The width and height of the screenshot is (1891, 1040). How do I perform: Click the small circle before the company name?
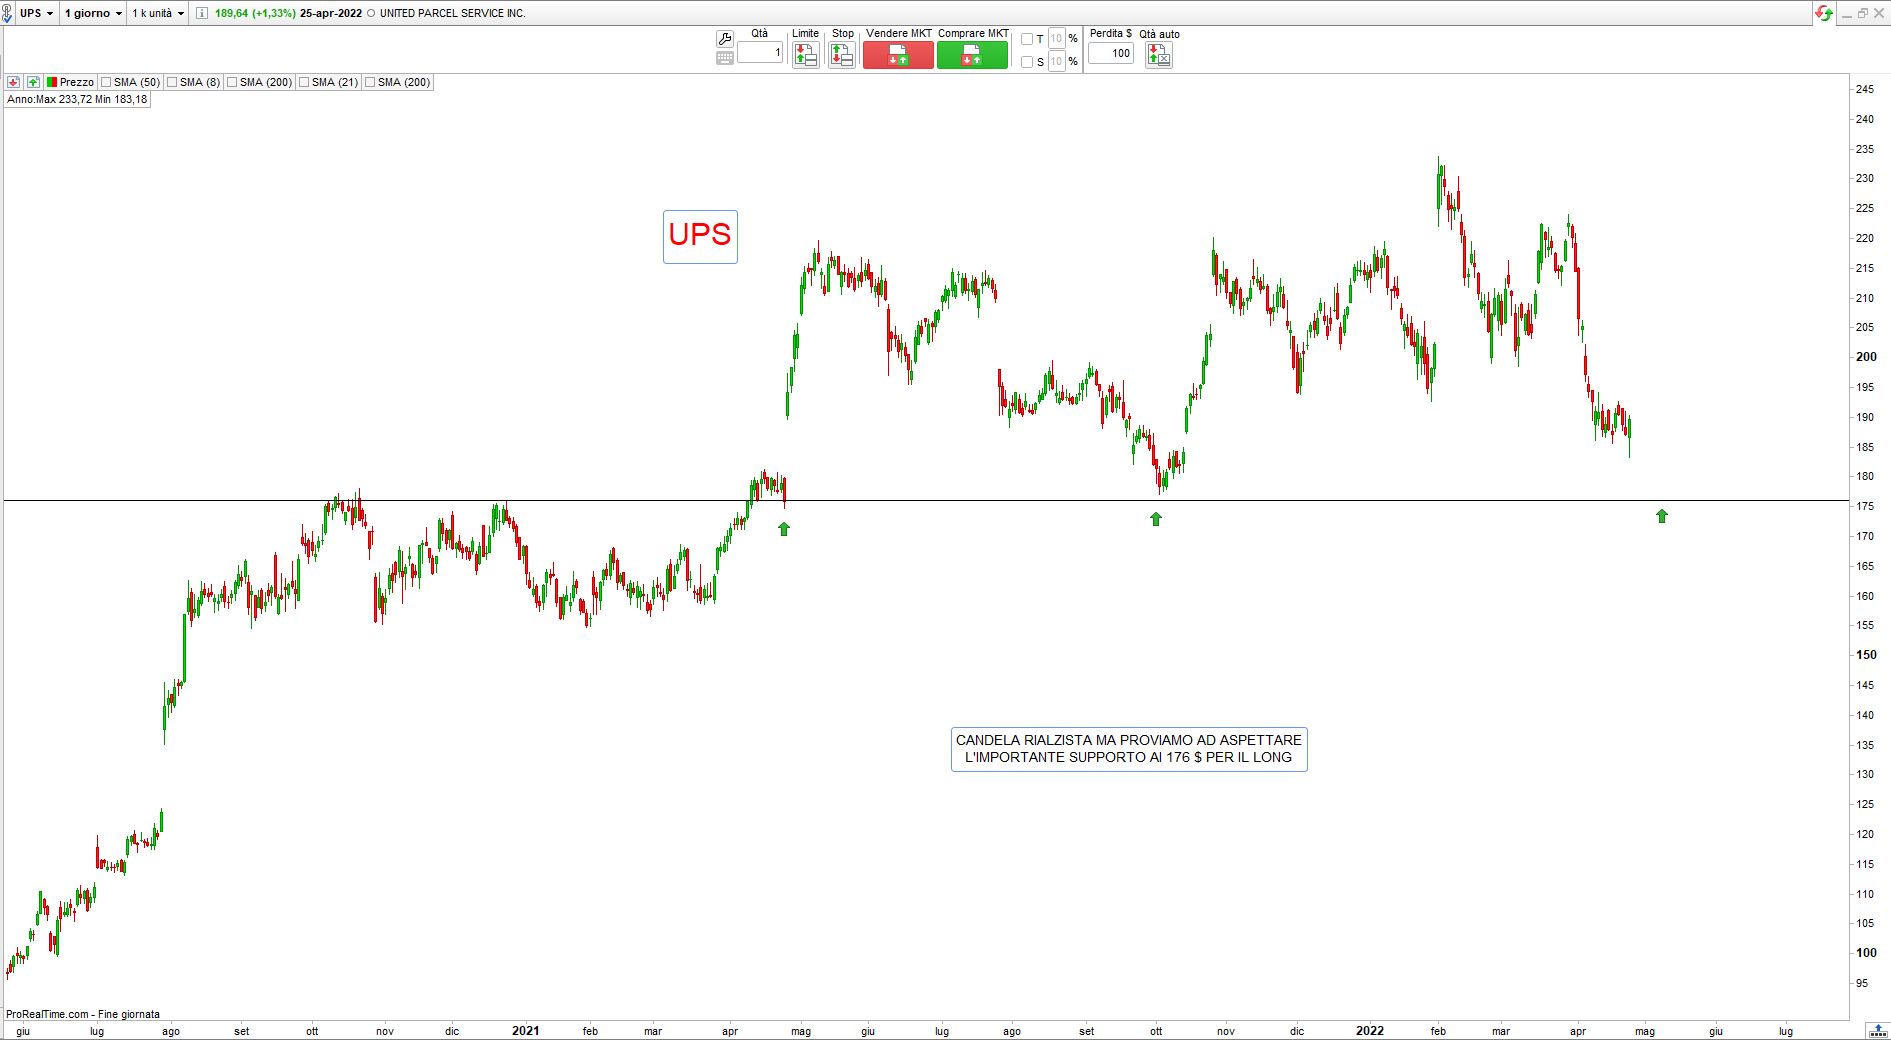(x=371, y=13)
